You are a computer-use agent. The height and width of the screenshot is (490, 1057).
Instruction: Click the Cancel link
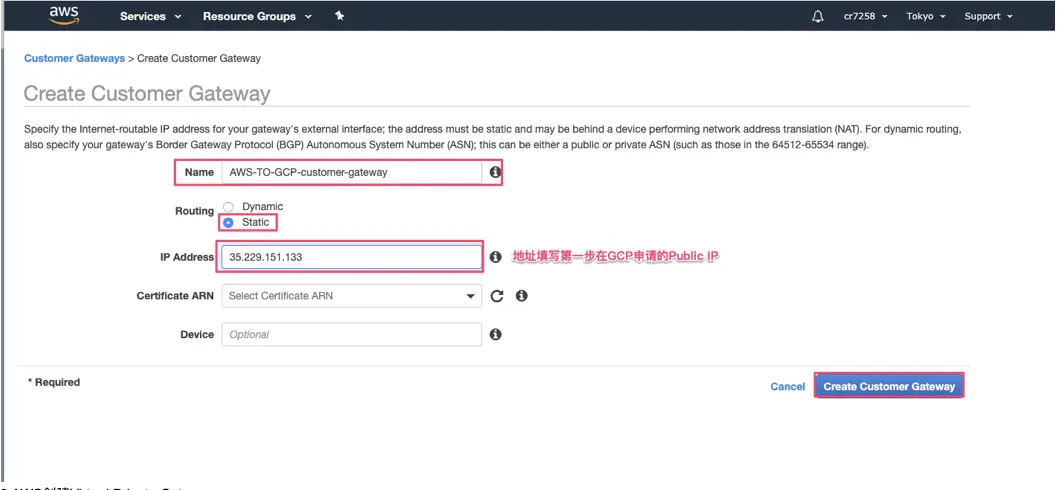787,386
